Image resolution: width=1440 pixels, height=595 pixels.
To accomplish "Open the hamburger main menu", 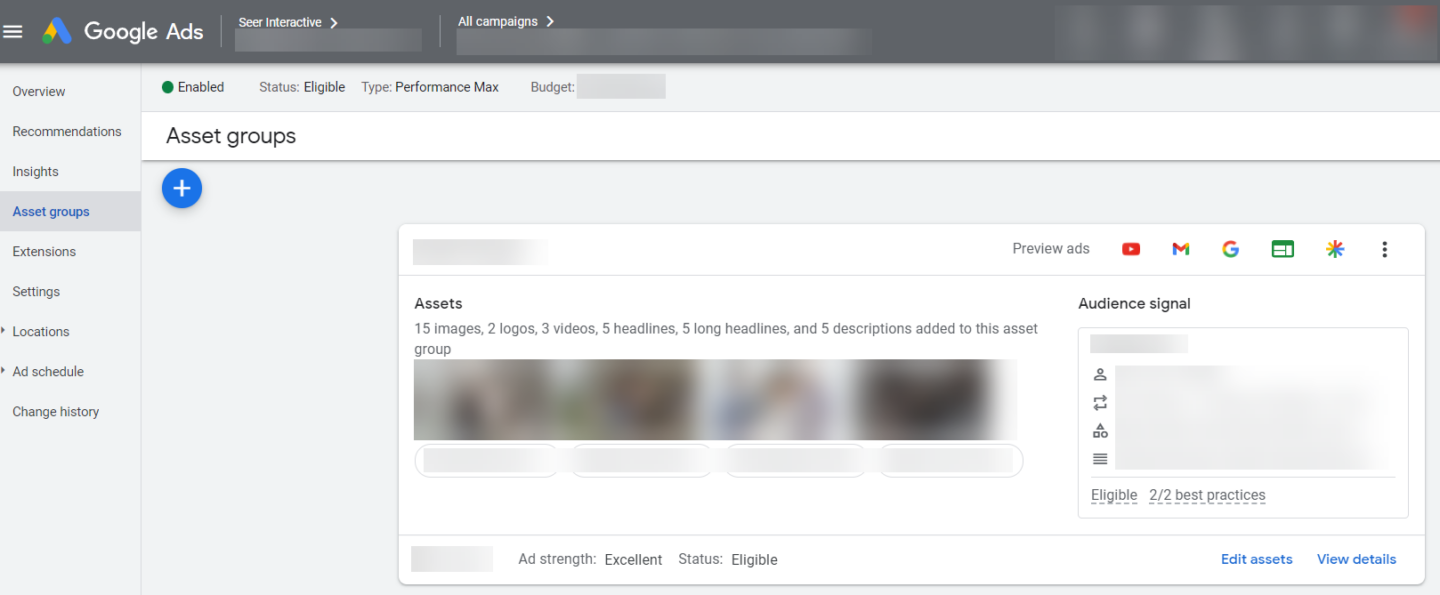I will 13,31.
